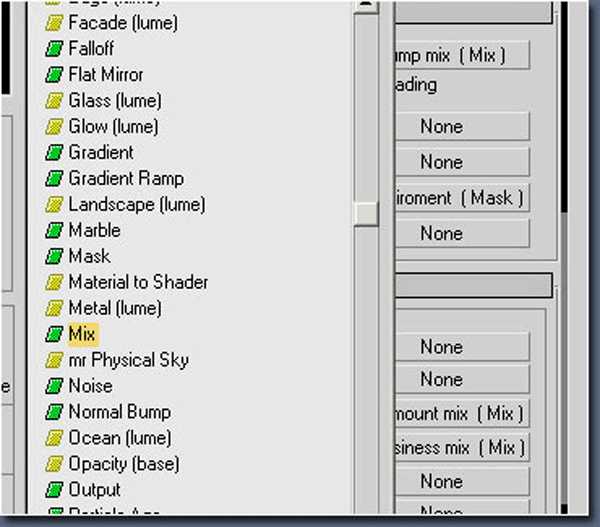Click the green Marble map icon

pos(54,231)
